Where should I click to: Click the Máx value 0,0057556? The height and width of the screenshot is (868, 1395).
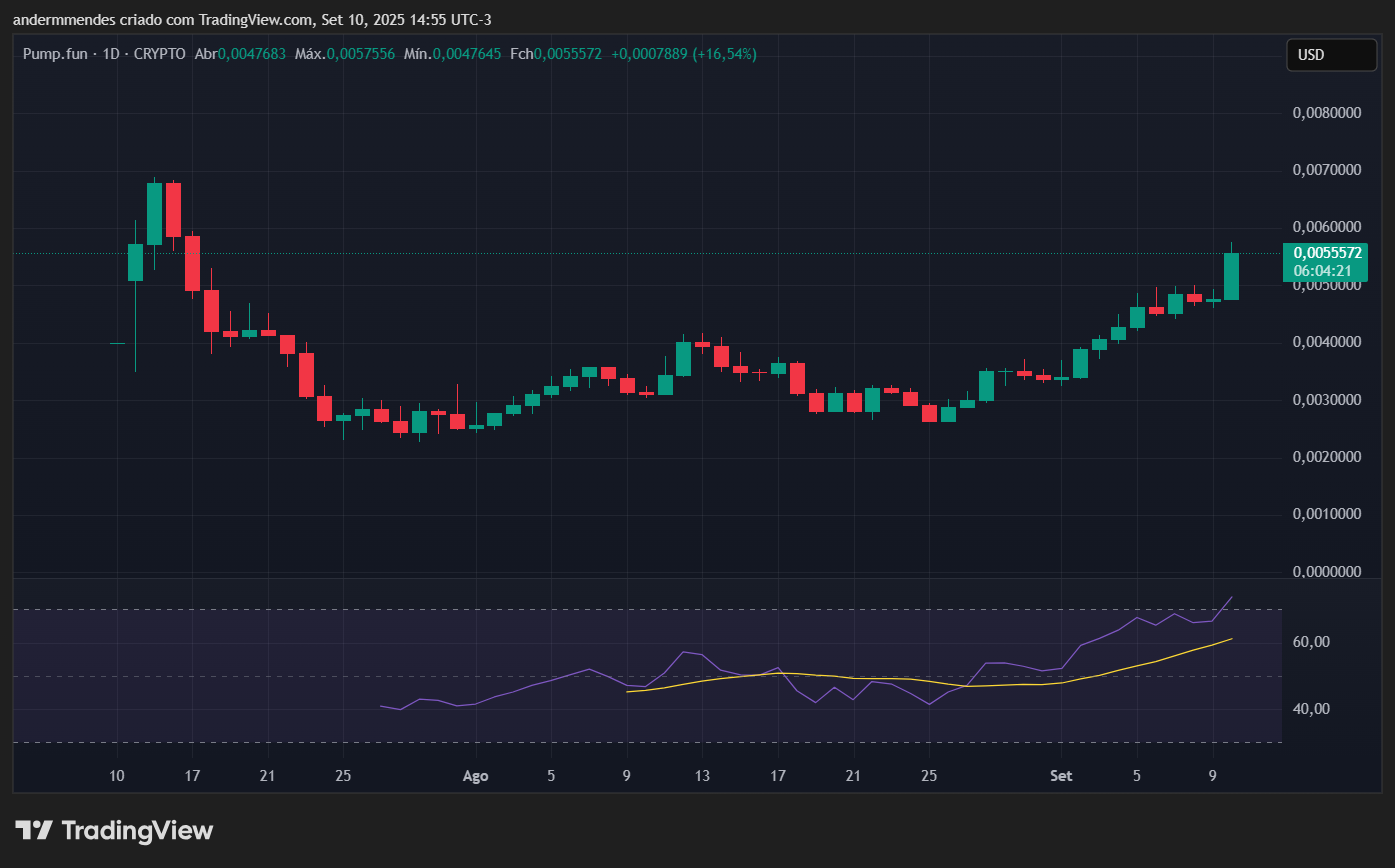361,54
